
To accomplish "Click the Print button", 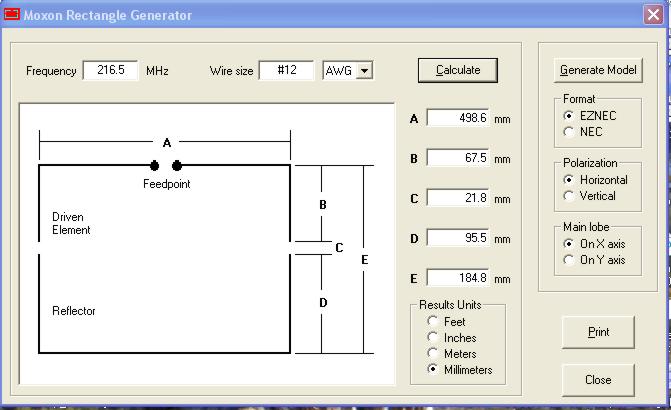I will (598, 332).
